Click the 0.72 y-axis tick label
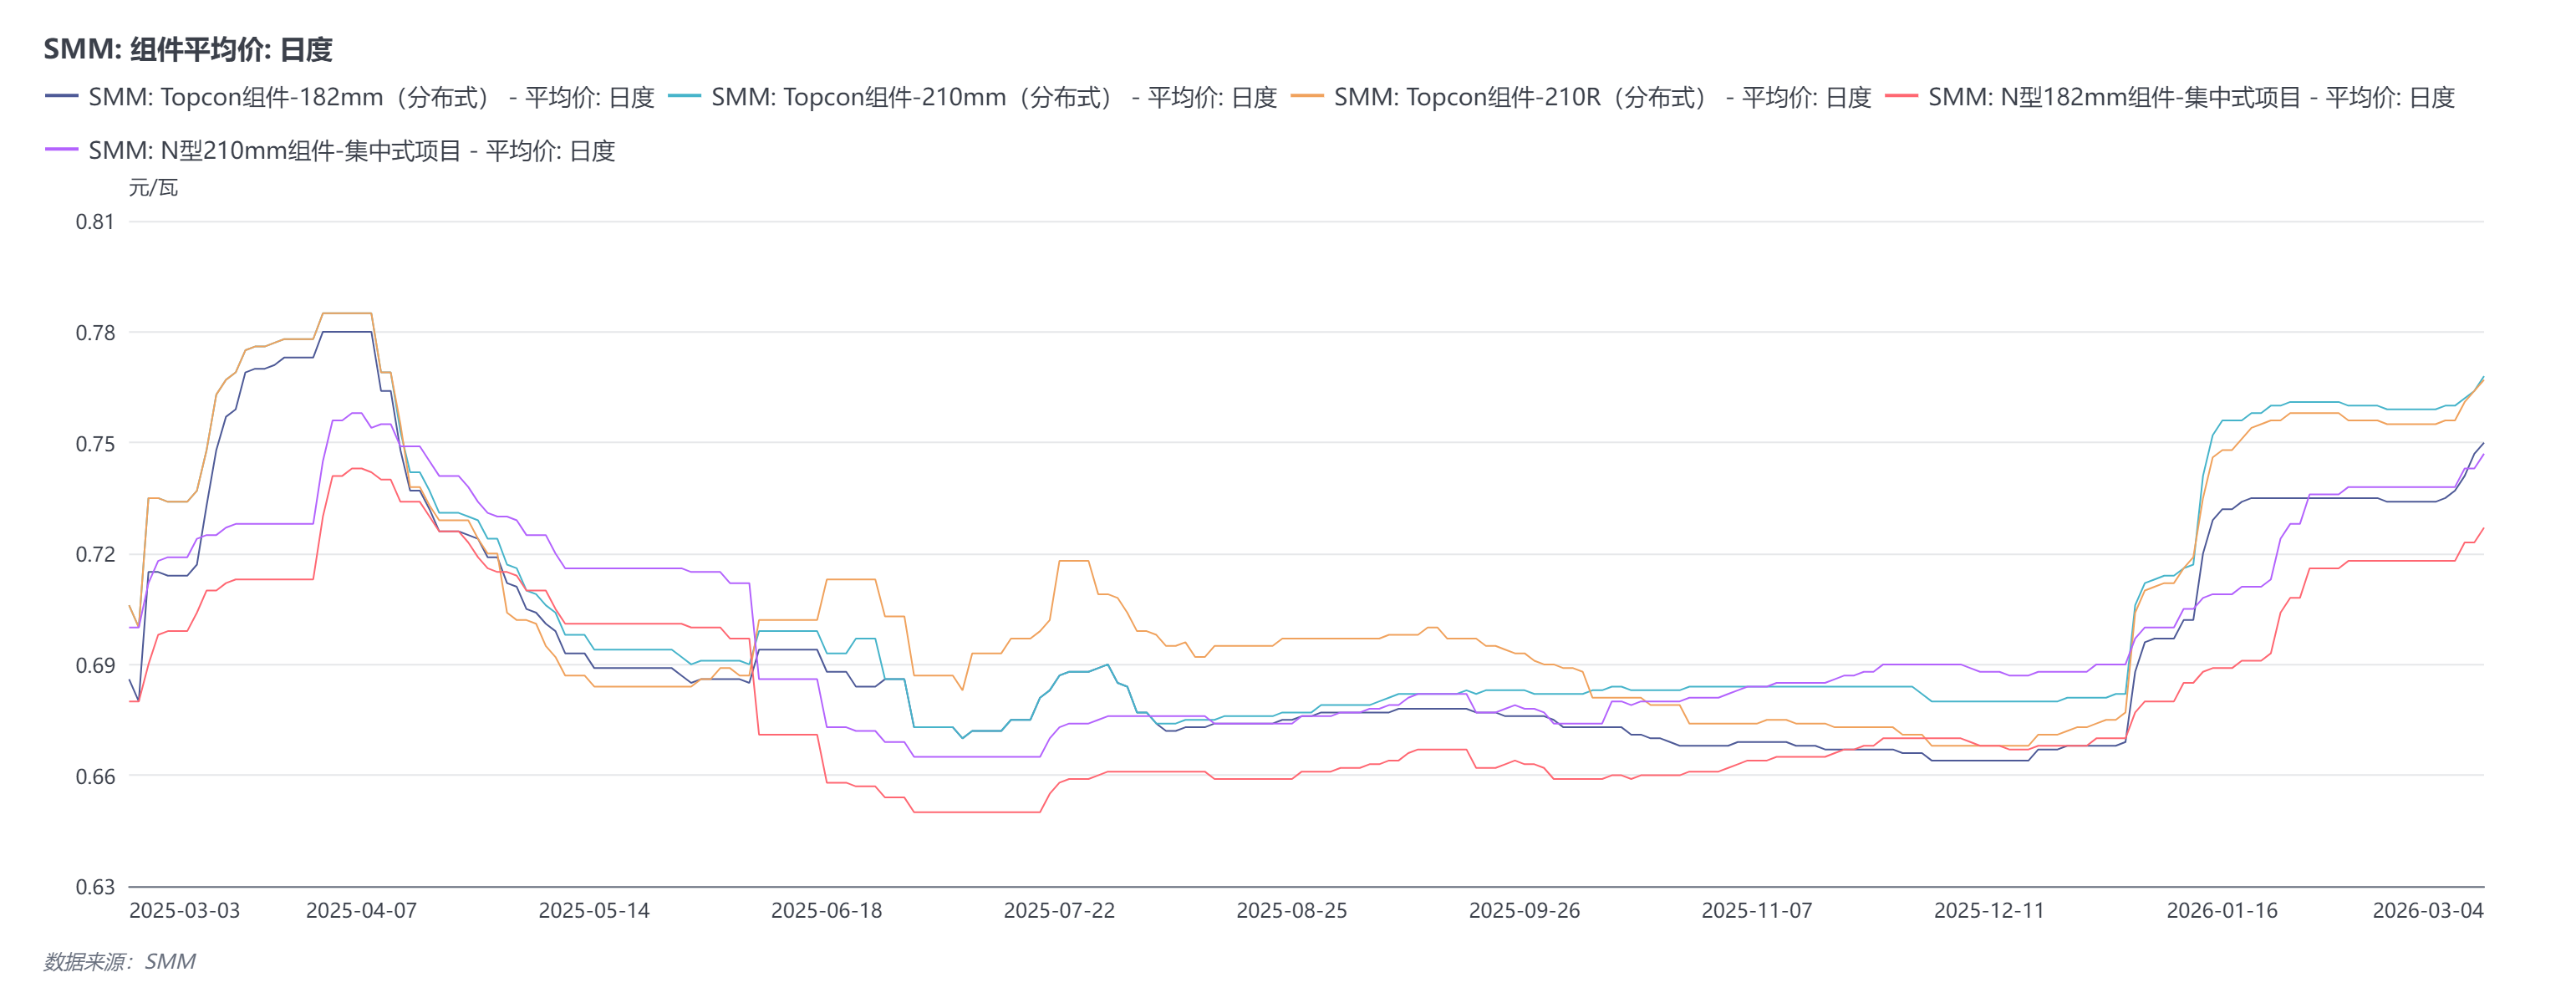The width and height of the screenshot is (2576, 1003). click(95, 554)
